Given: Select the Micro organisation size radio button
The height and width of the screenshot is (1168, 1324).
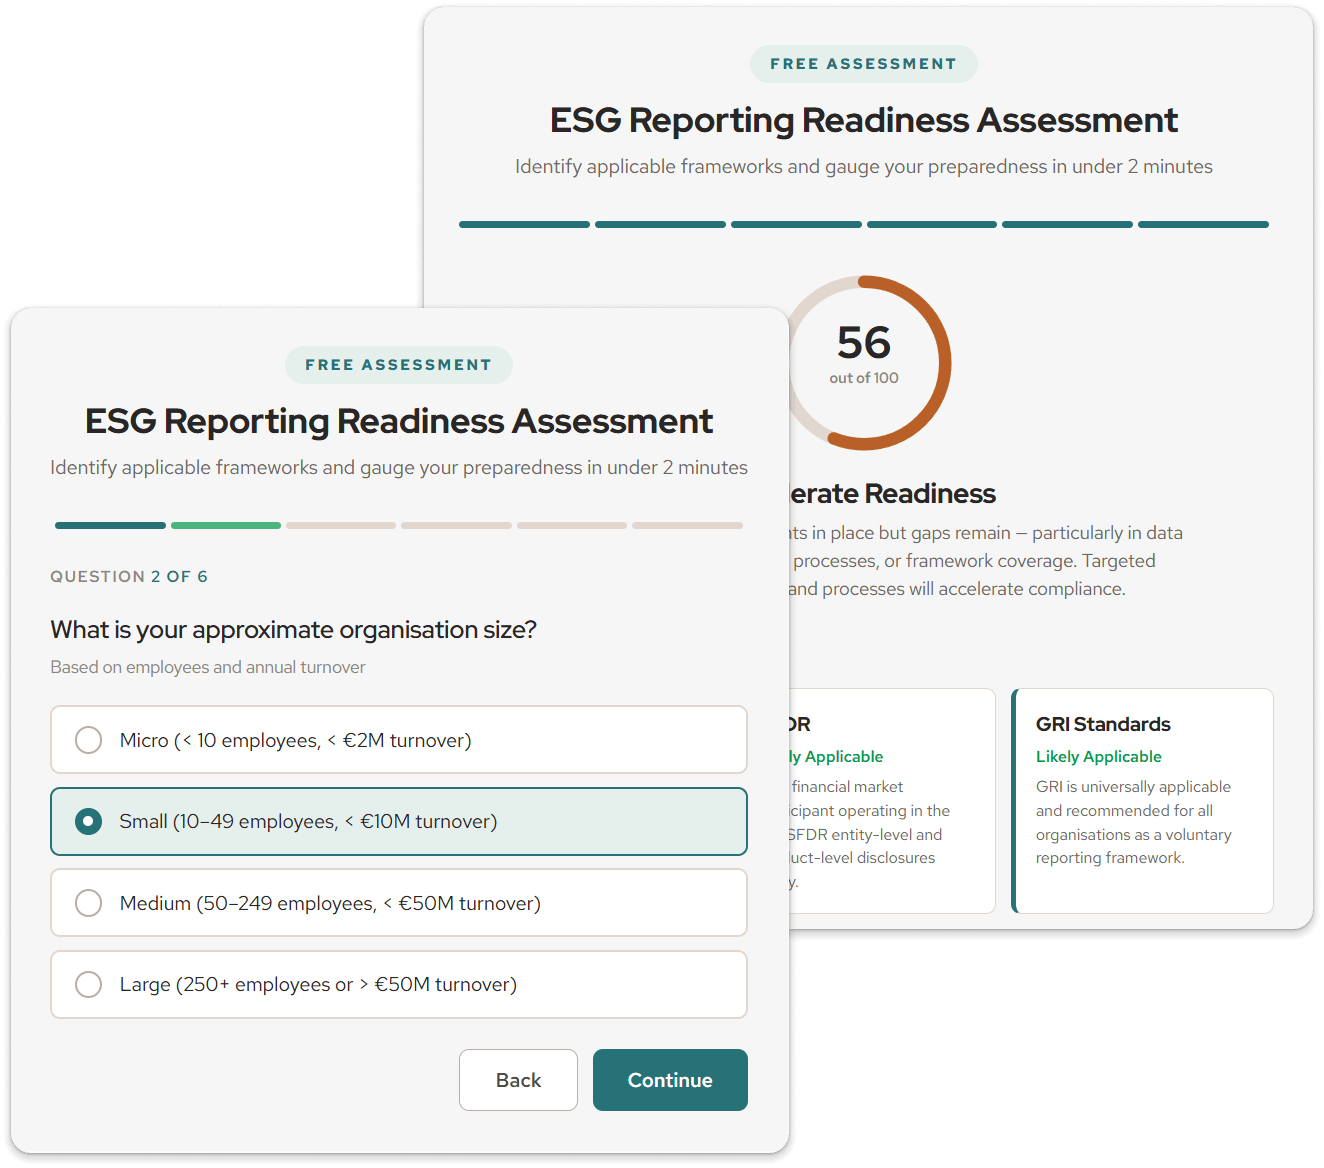Looking at the screenshot, I should (89, 740).
